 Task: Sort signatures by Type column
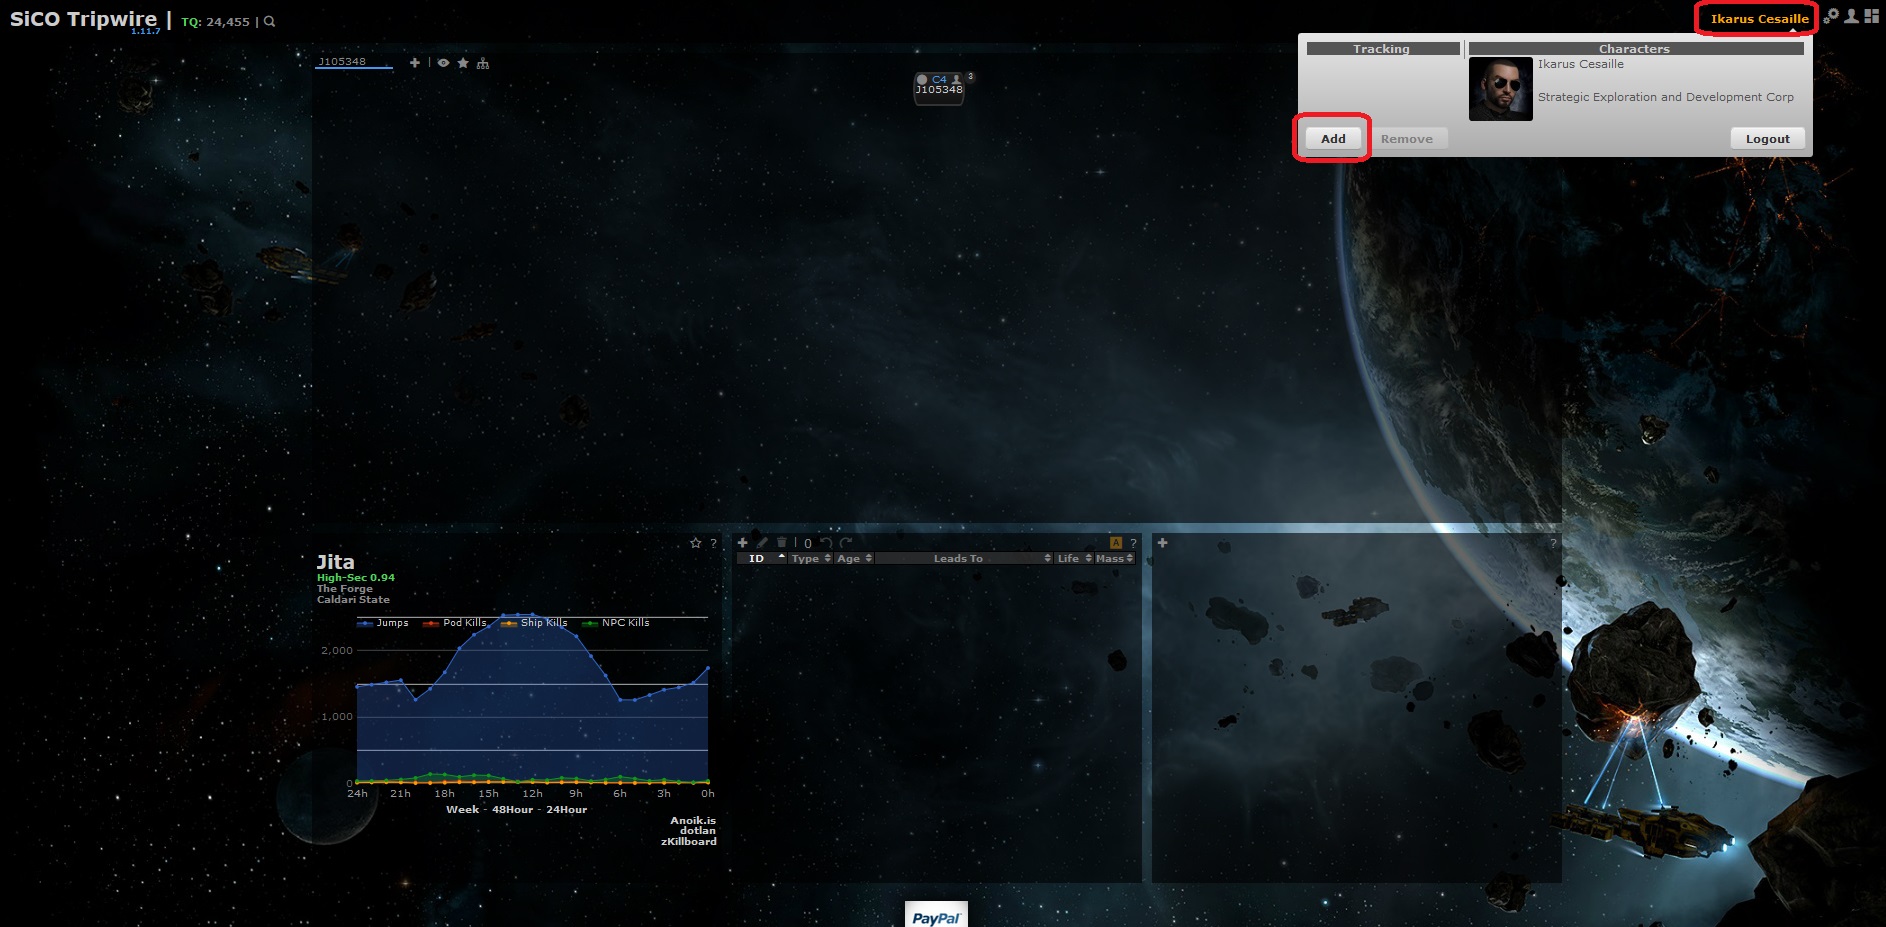[810, 558]
